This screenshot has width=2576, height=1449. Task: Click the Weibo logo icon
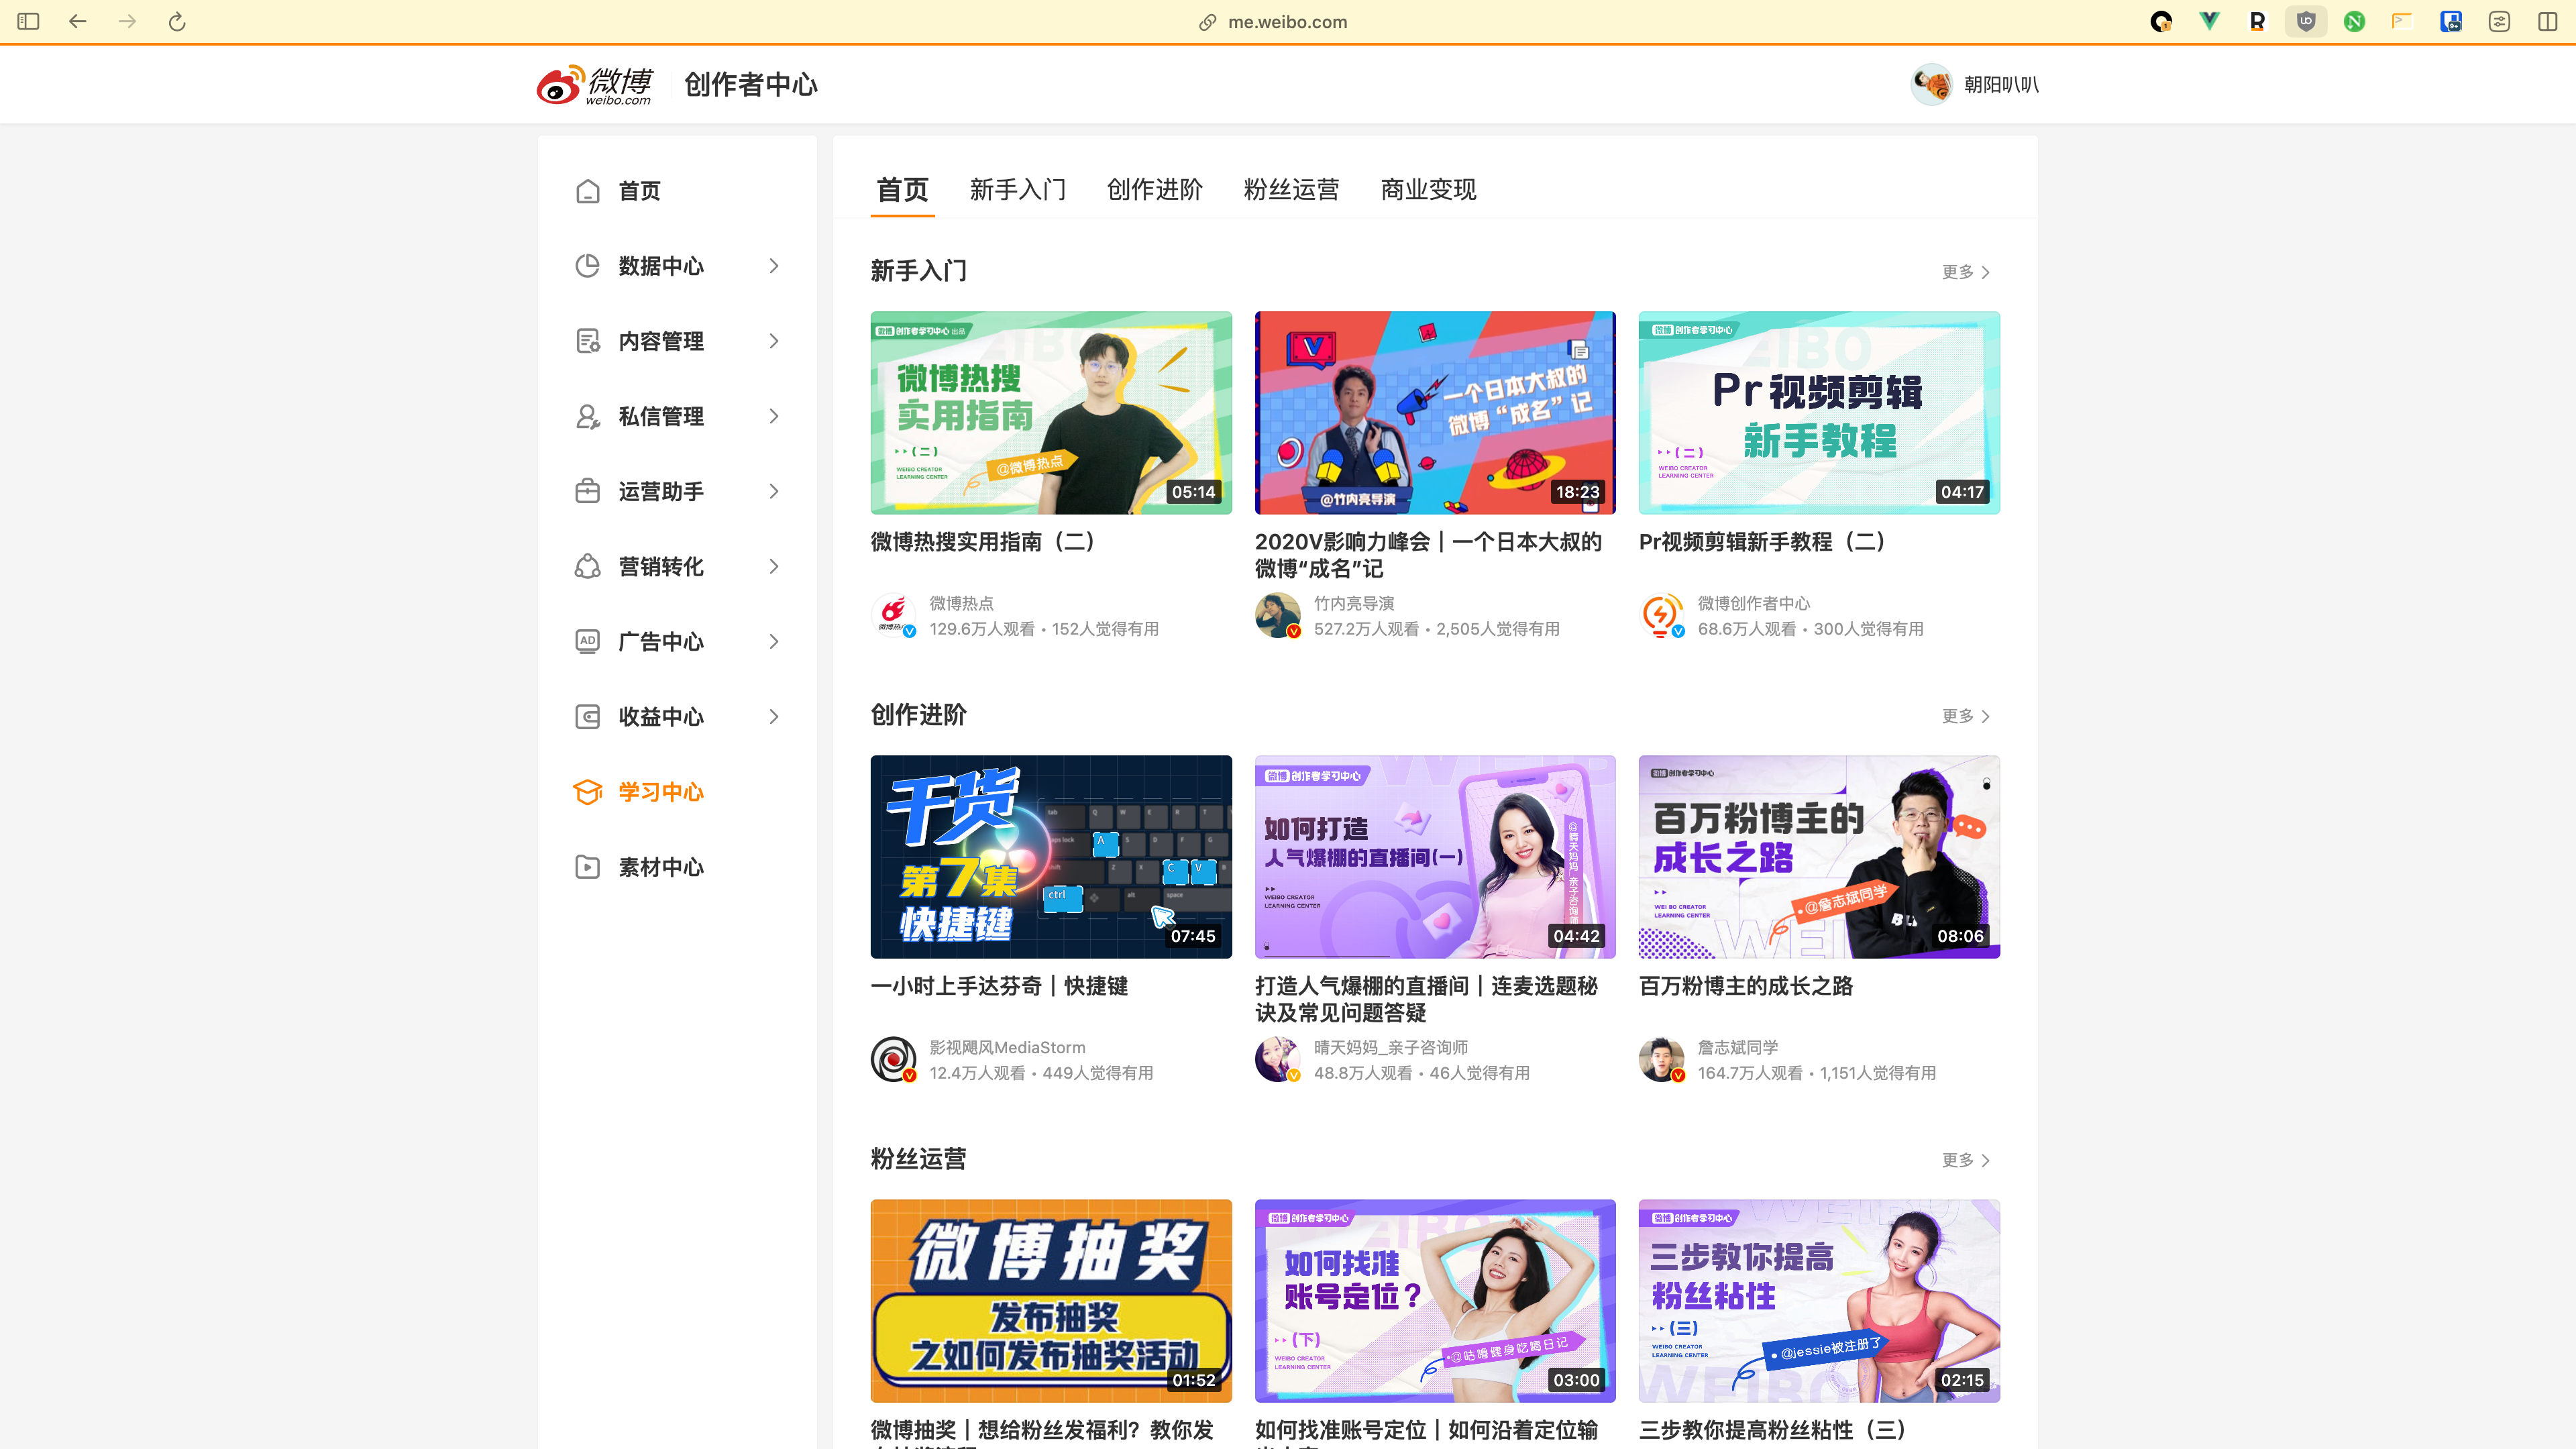click(594, 85)
